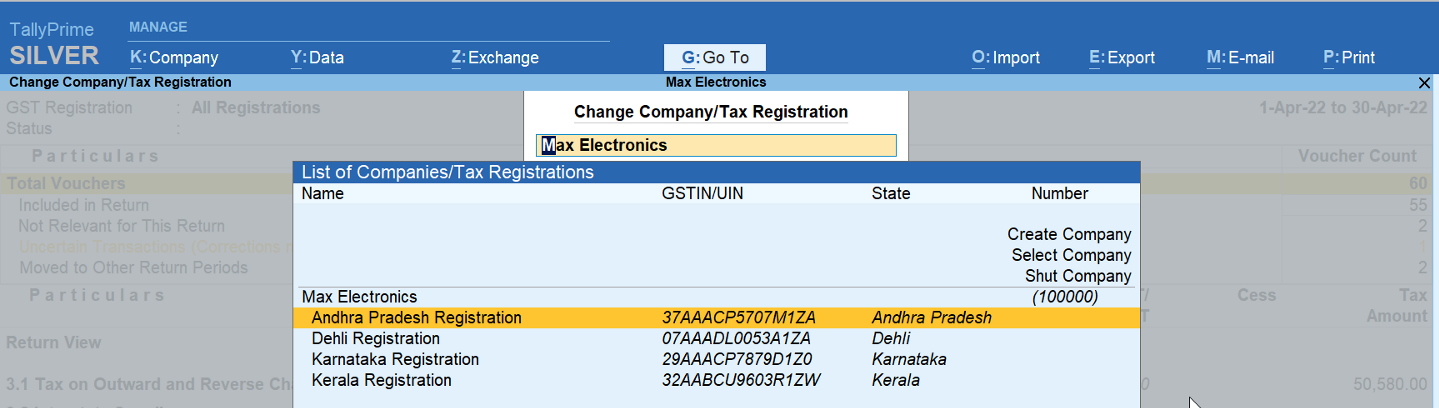Select Max Electronics company row
The image size is (1439, 408).
[x=716, y=297]
